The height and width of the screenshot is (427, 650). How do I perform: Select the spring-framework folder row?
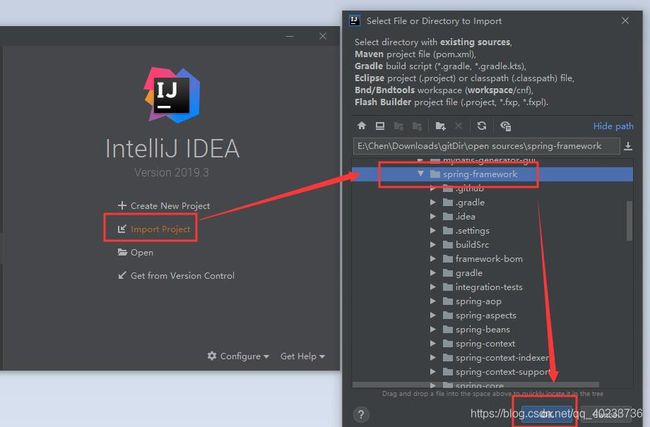492,174
